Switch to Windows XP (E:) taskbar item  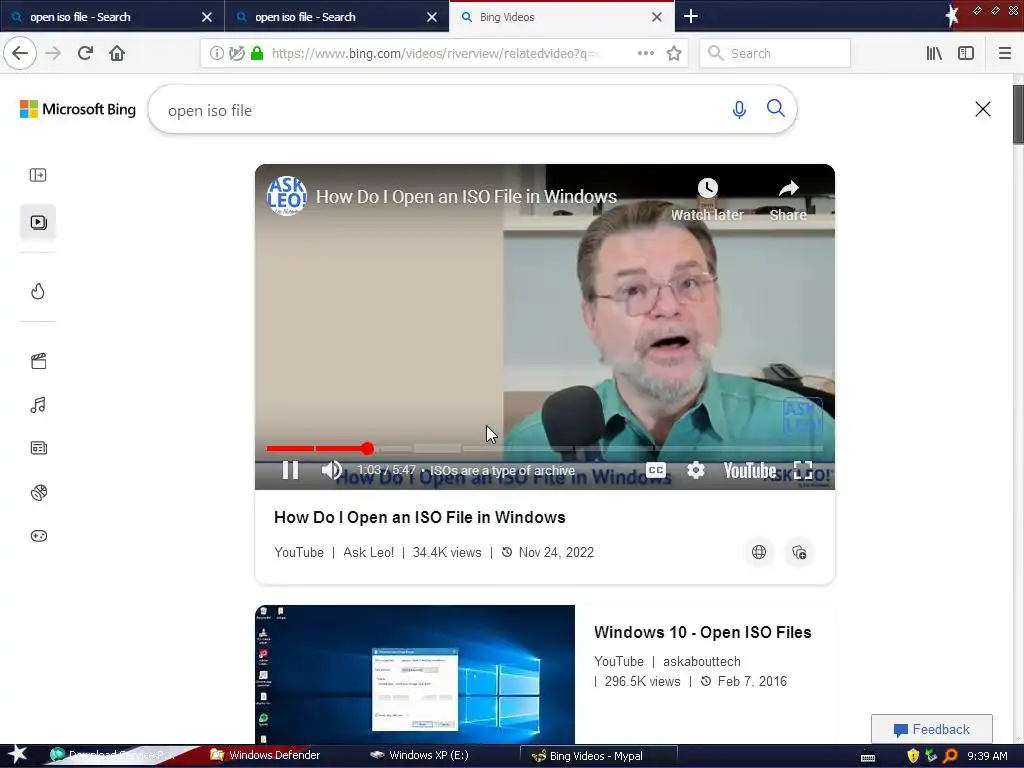point(419,755)
